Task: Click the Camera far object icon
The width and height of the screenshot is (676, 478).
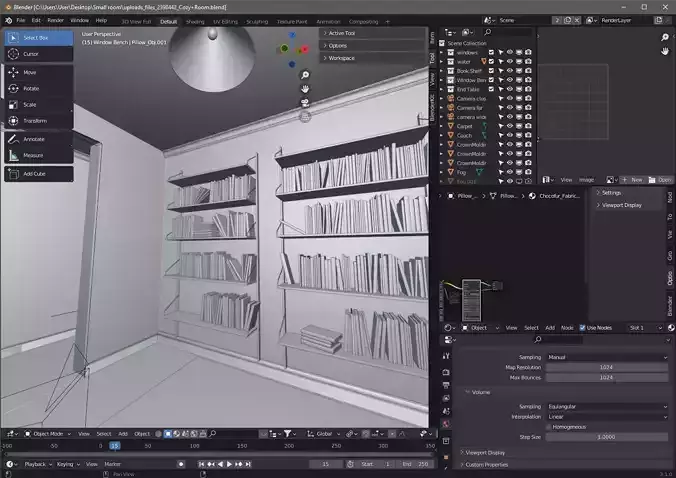Action: click(x=451, y=108)
